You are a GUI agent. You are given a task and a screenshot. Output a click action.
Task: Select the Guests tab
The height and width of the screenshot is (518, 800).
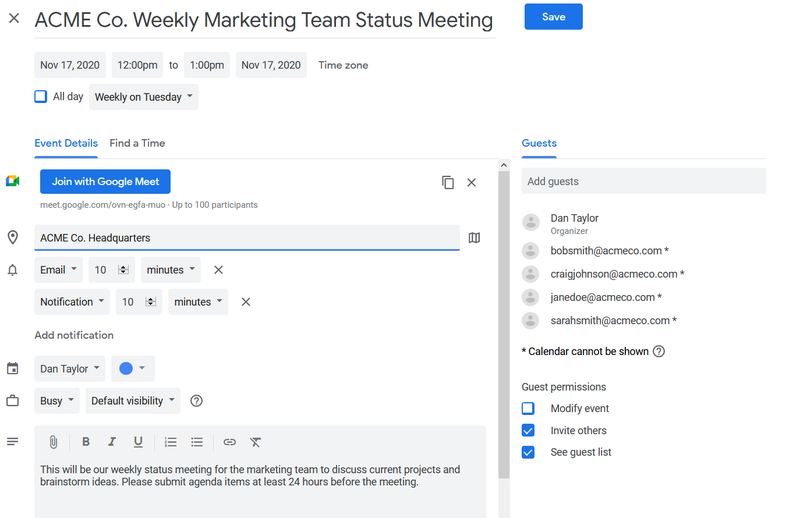(539, 143)
